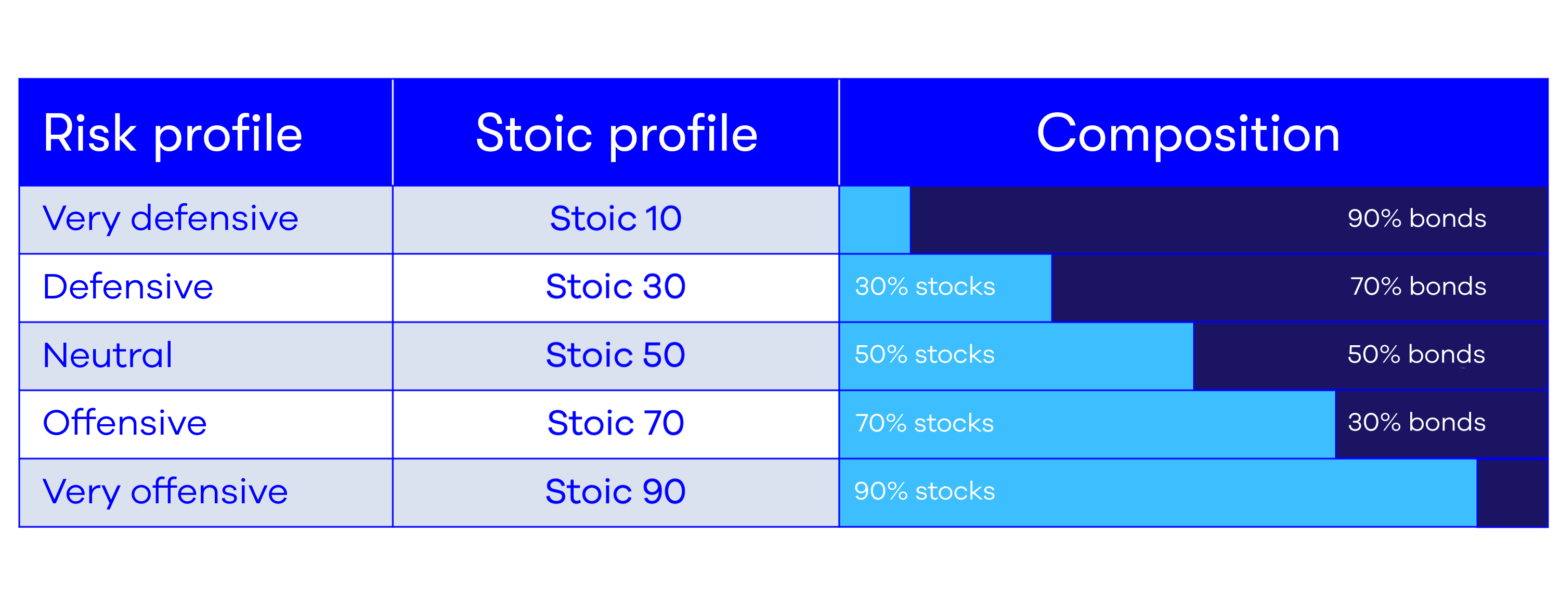Select the Very offensive risk profile cell

click(x=165, y=491)
